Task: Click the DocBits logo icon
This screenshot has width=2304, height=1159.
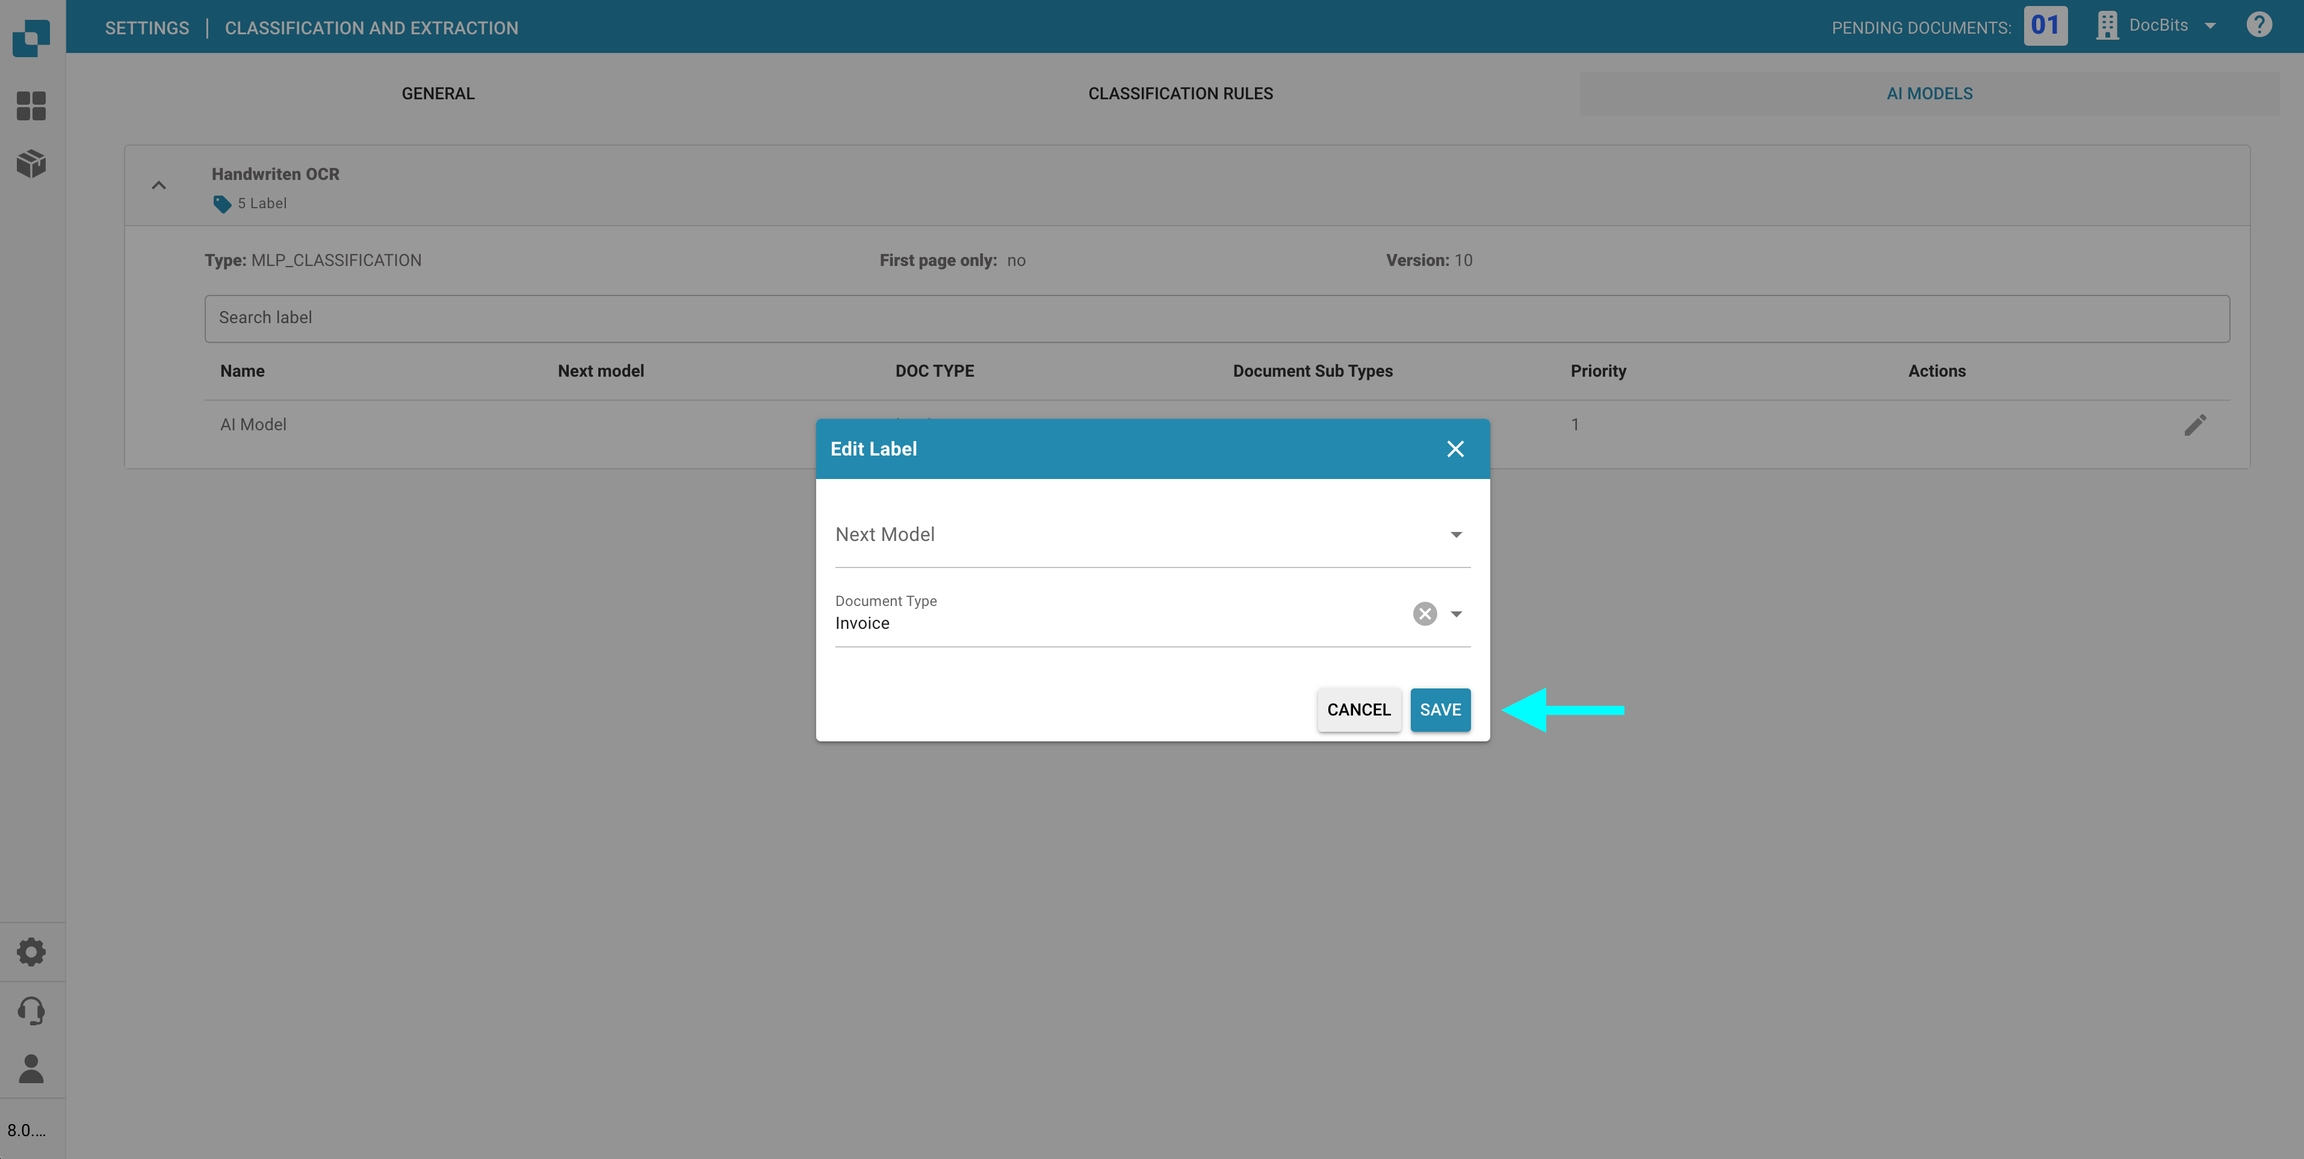Action: pos(31,37)
